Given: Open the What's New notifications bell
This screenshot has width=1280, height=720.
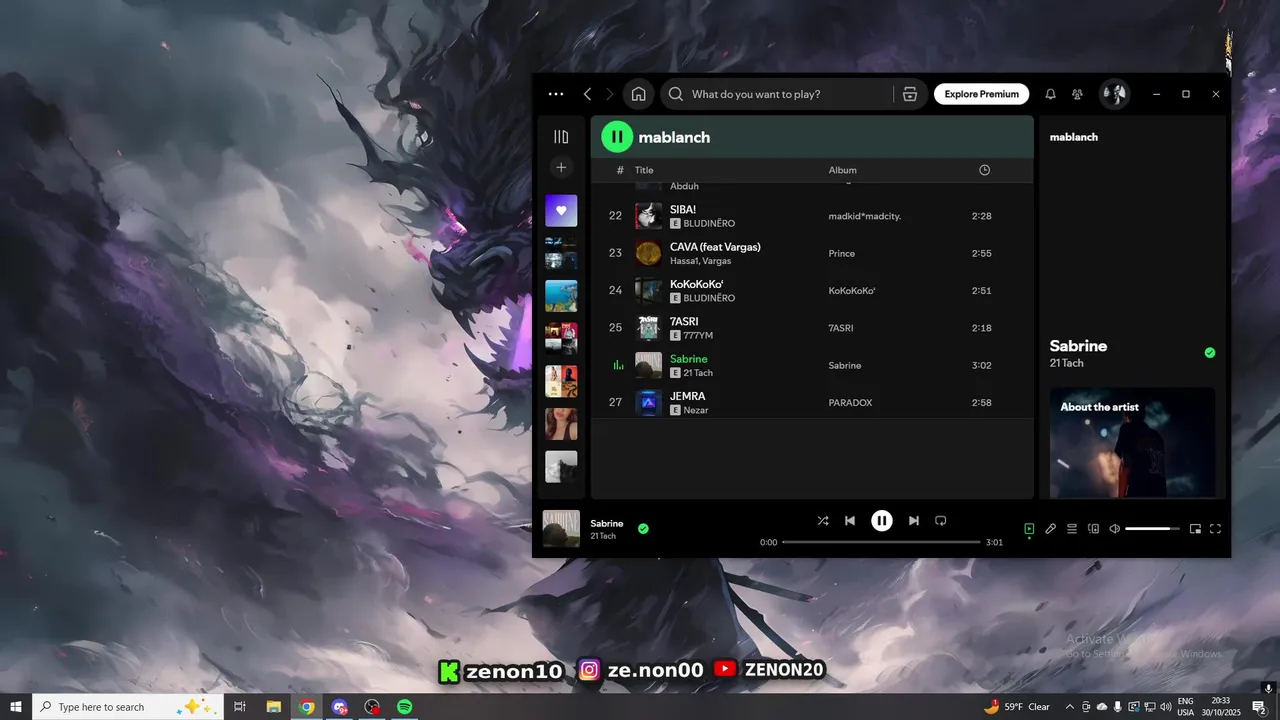Looking at the screenshot, I should click(1050, 94).
